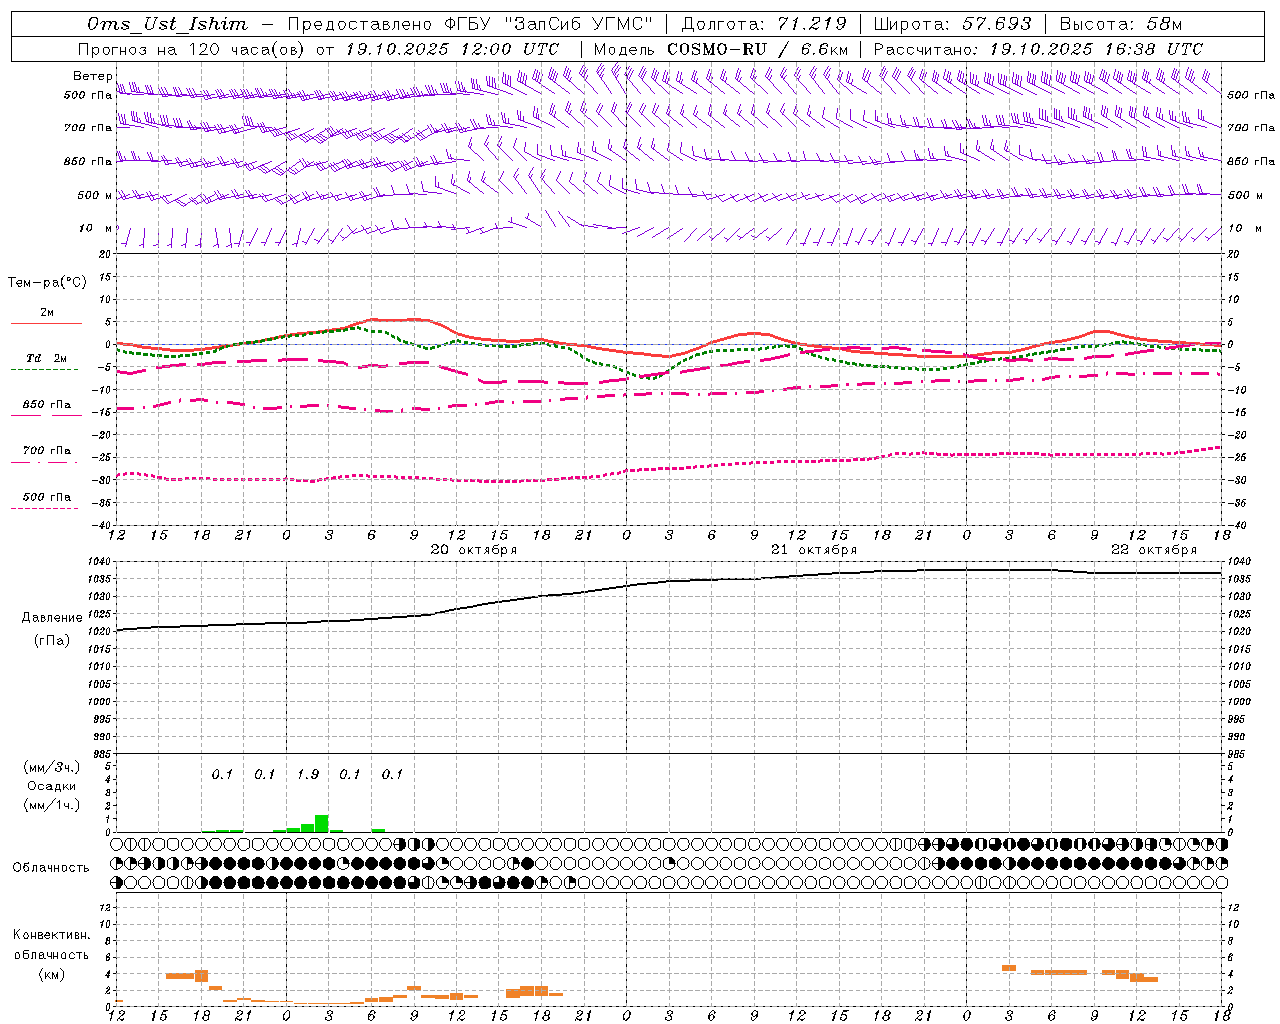This screenshot has height=1024, width=1280.
Task: Click the red solid line sample under 2м legend
Action: point(47,323)
